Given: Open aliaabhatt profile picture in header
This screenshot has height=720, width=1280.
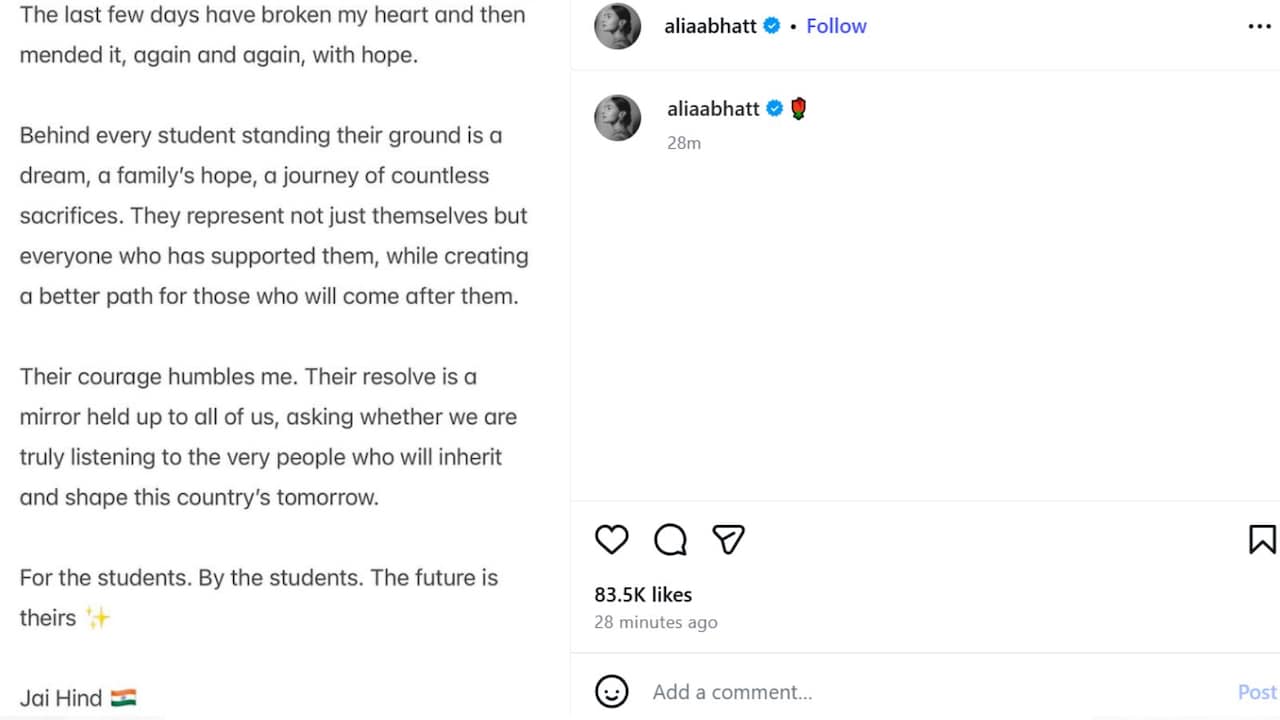Looking at the screenshot, I should pos(617,26).
